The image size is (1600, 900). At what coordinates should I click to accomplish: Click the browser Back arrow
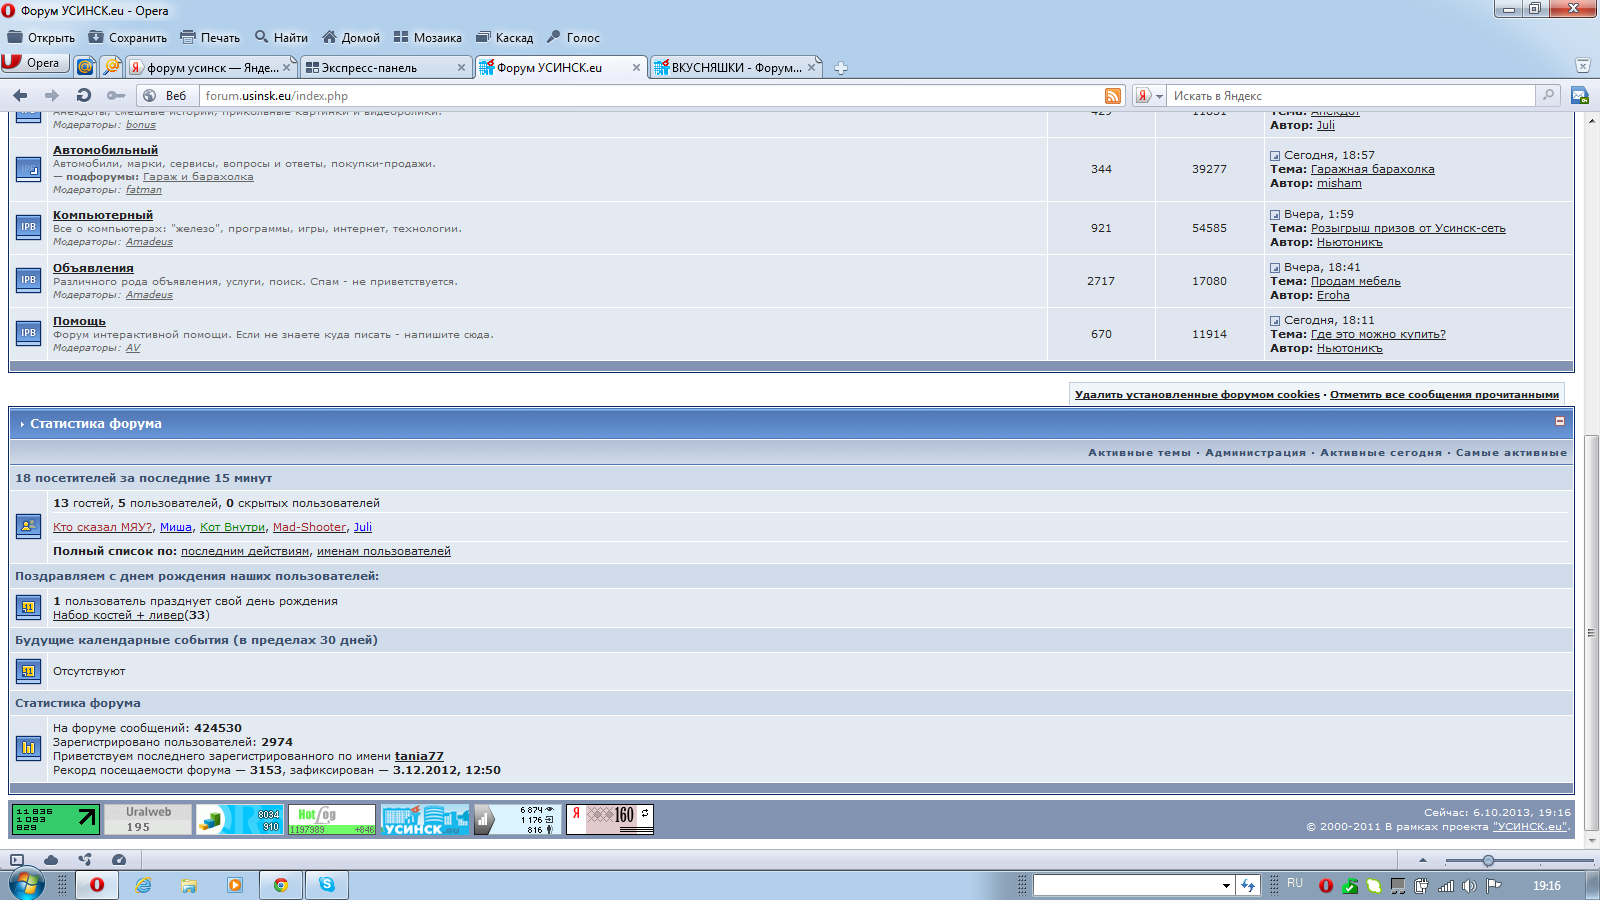tap(20, 96)
